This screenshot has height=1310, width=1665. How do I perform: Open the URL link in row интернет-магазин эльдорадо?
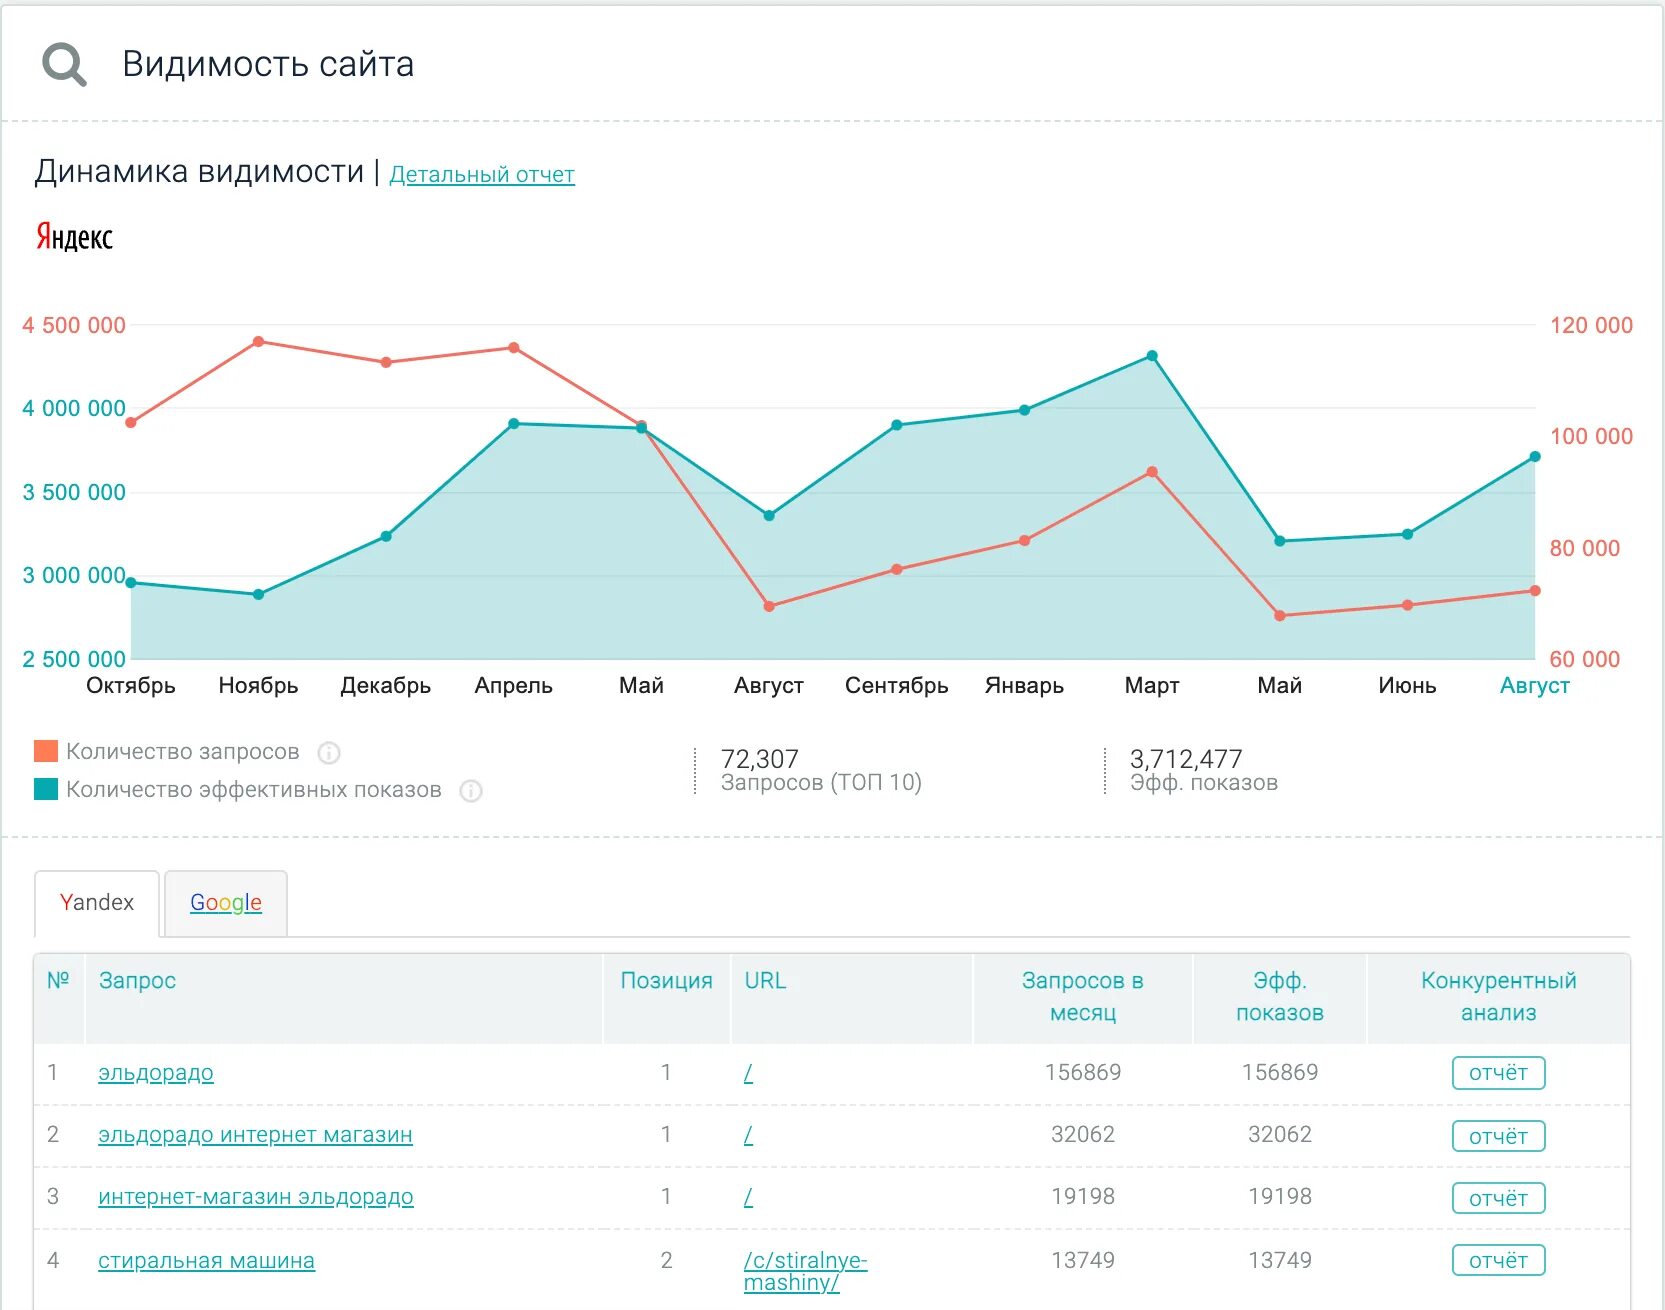[x=748, y=1197]
